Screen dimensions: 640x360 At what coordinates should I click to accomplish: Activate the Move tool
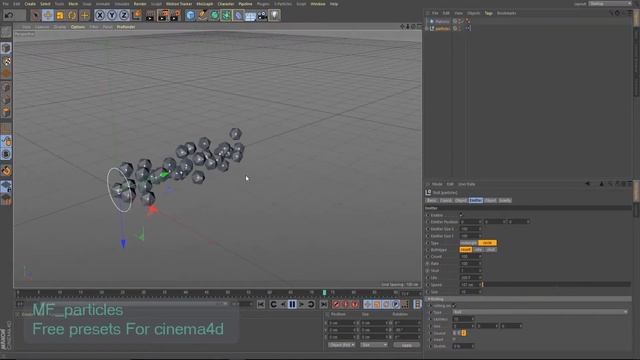point(48,16)
